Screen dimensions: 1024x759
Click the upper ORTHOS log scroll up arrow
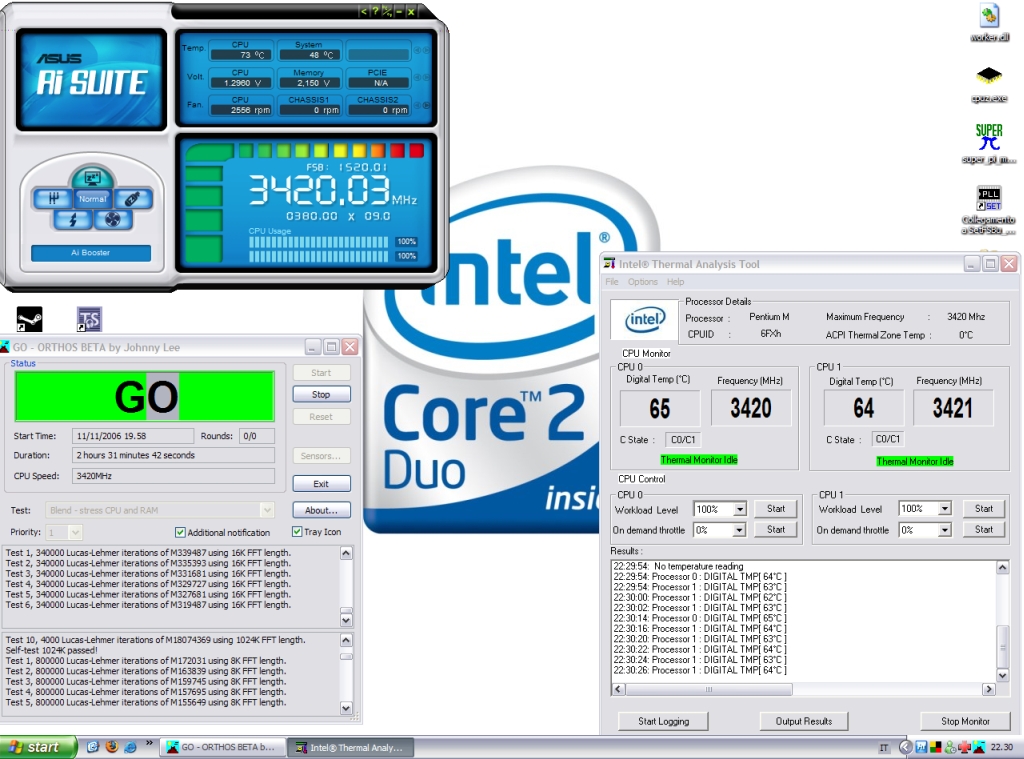click(x=346, y=553)
